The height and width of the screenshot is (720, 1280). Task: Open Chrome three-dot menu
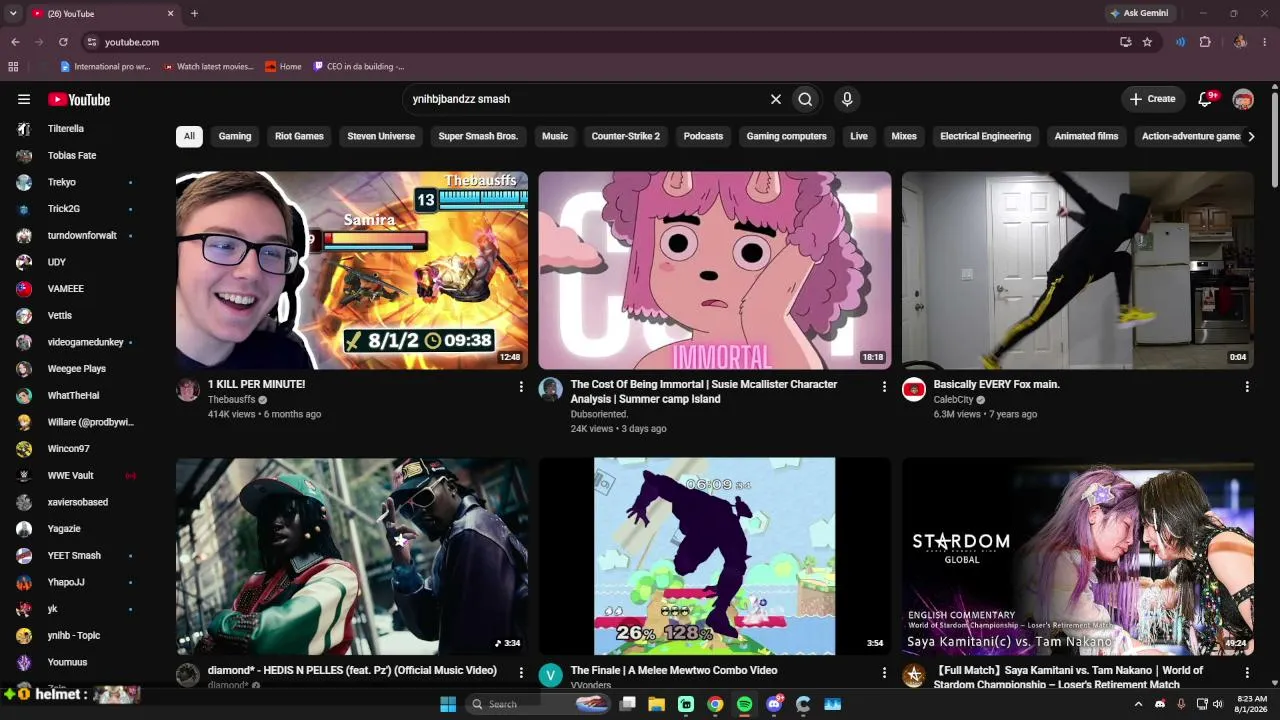coord(1265,42)
